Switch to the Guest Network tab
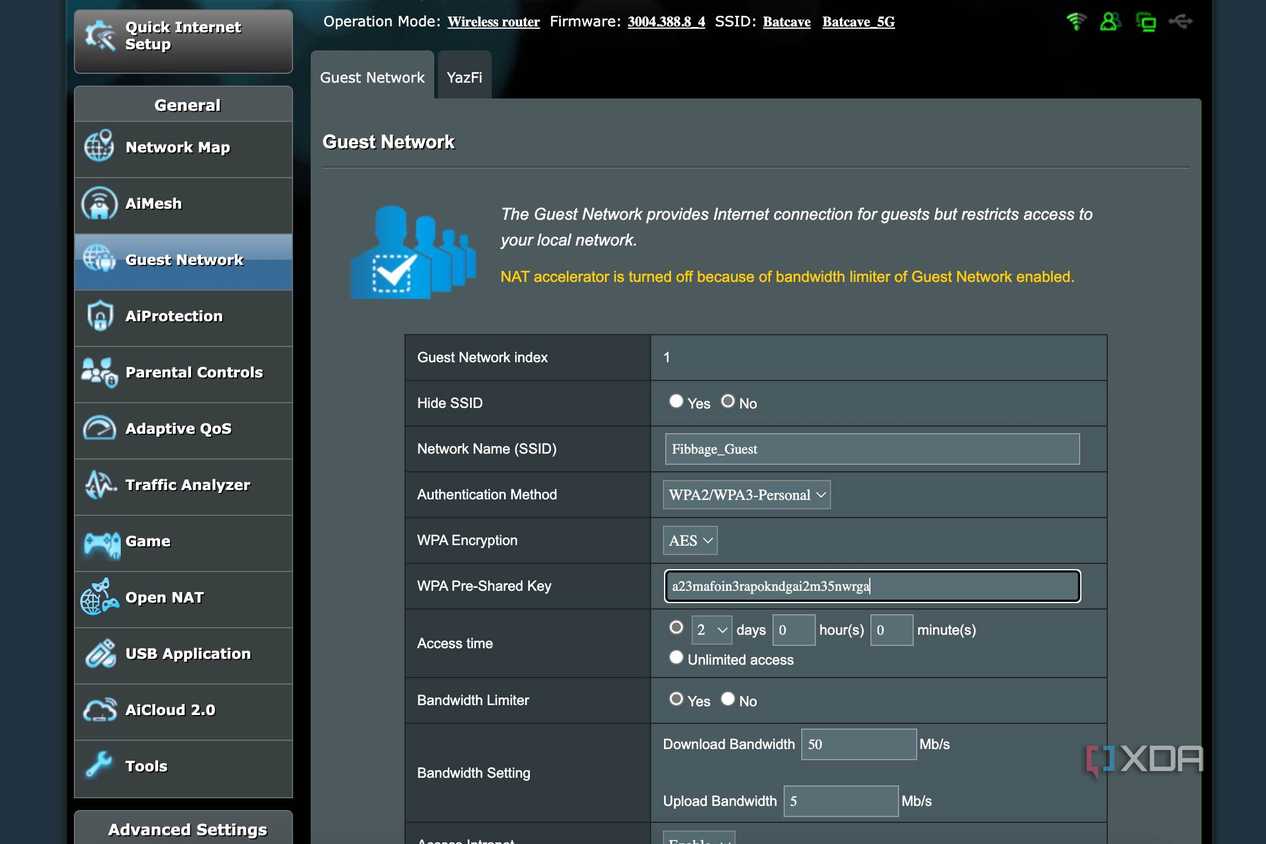 pyautogui.click(x=372, y=76)
